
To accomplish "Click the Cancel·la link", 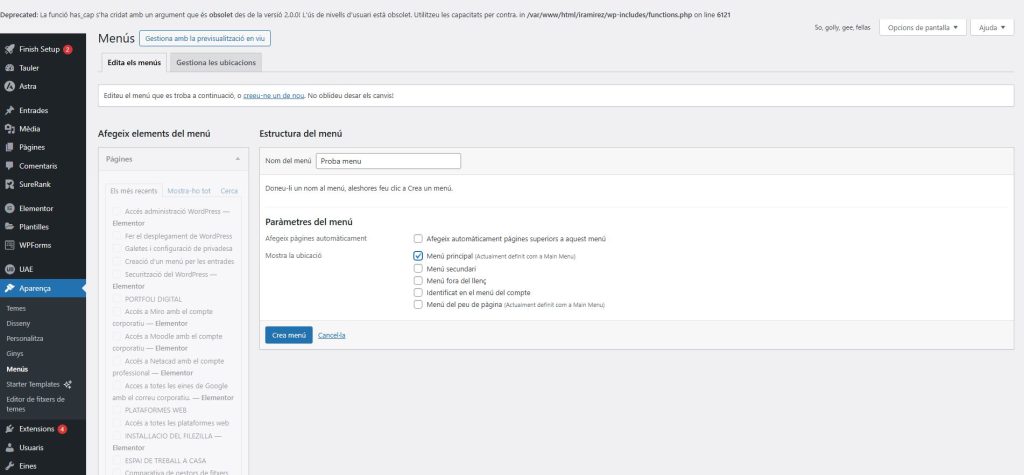I will (x=331, y=335).
